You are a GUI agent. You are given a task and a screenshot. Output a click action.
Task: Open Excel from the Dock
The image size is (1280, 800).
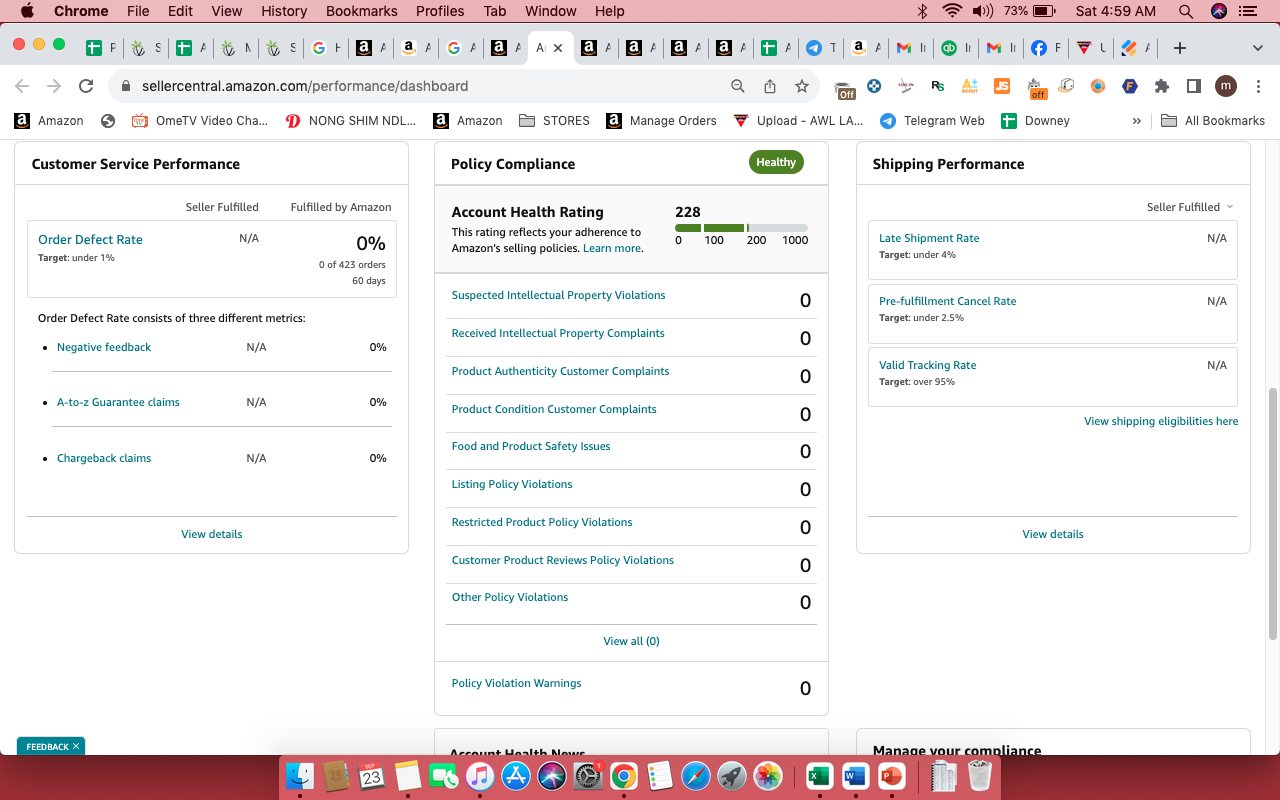tap(819, 776)
